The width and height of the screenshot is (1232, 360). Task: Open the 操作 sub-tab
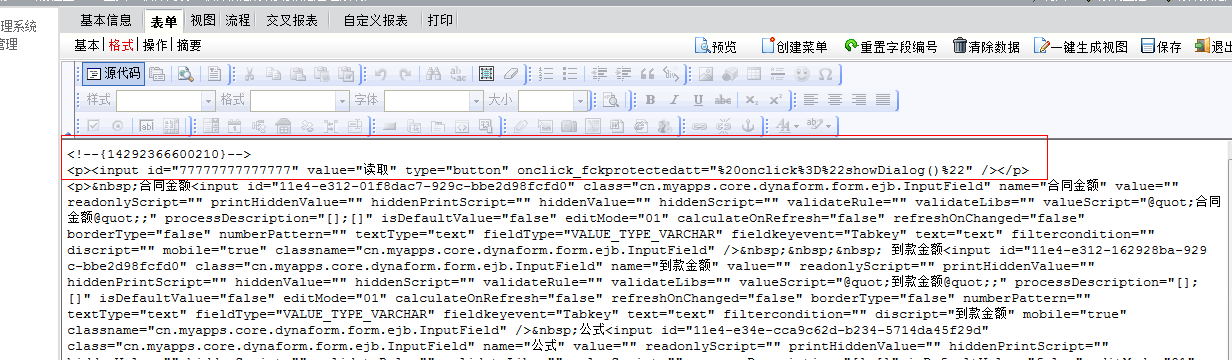click(x=155, y=45)
